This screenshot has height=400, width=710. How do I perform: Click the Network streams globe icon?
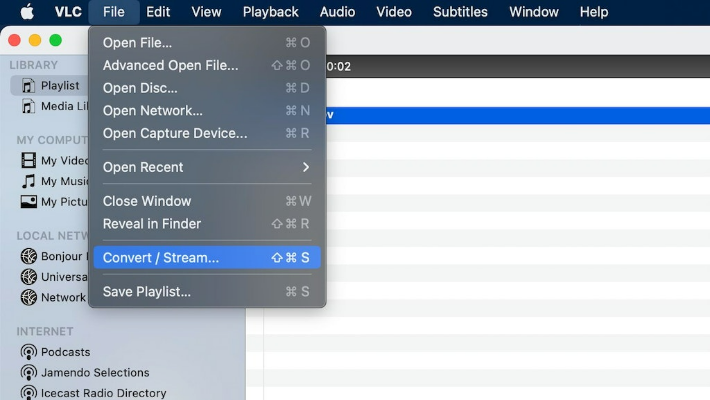[29, 298]
